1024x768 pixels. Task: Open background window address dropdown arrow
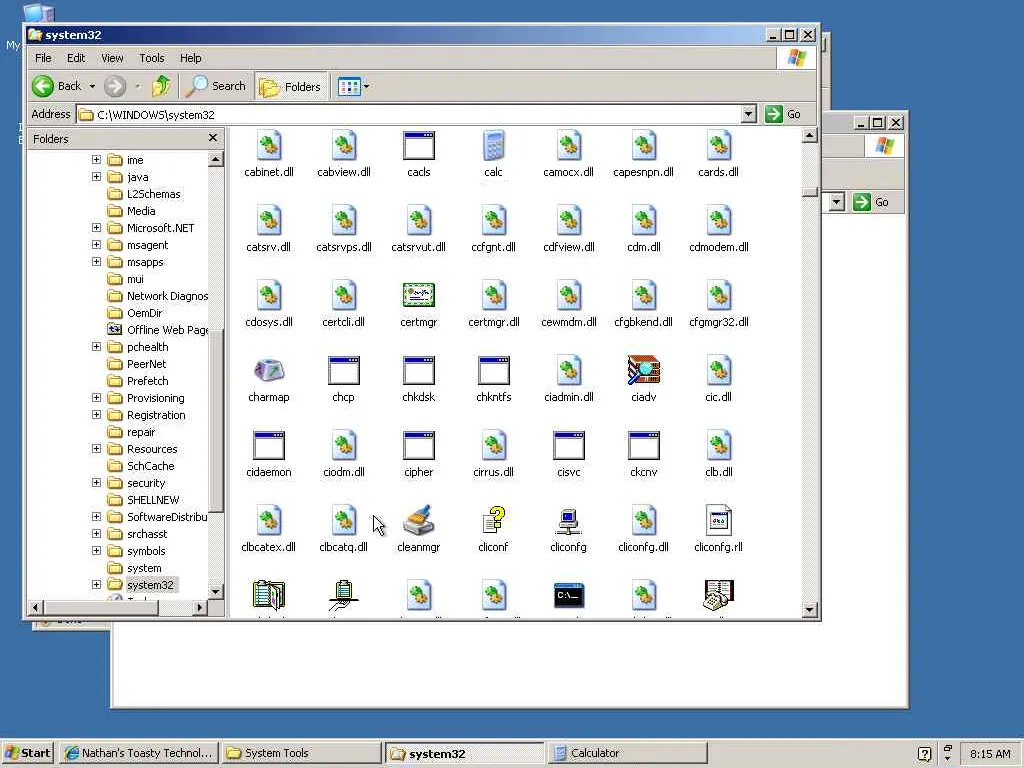(x=837, y=202)
